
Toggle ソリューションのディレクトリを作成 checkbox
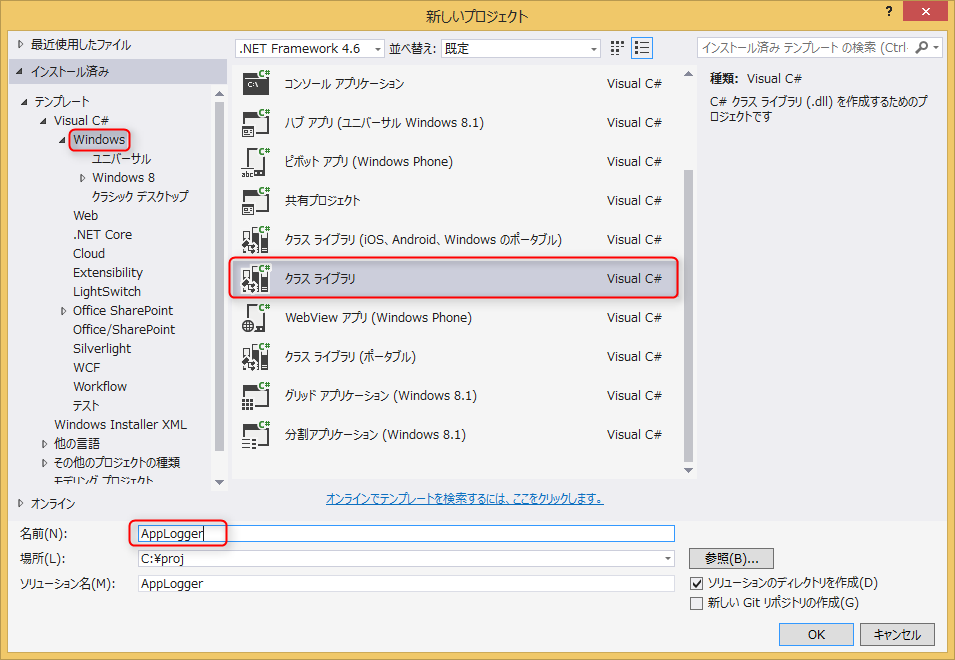tap(696, 583)
